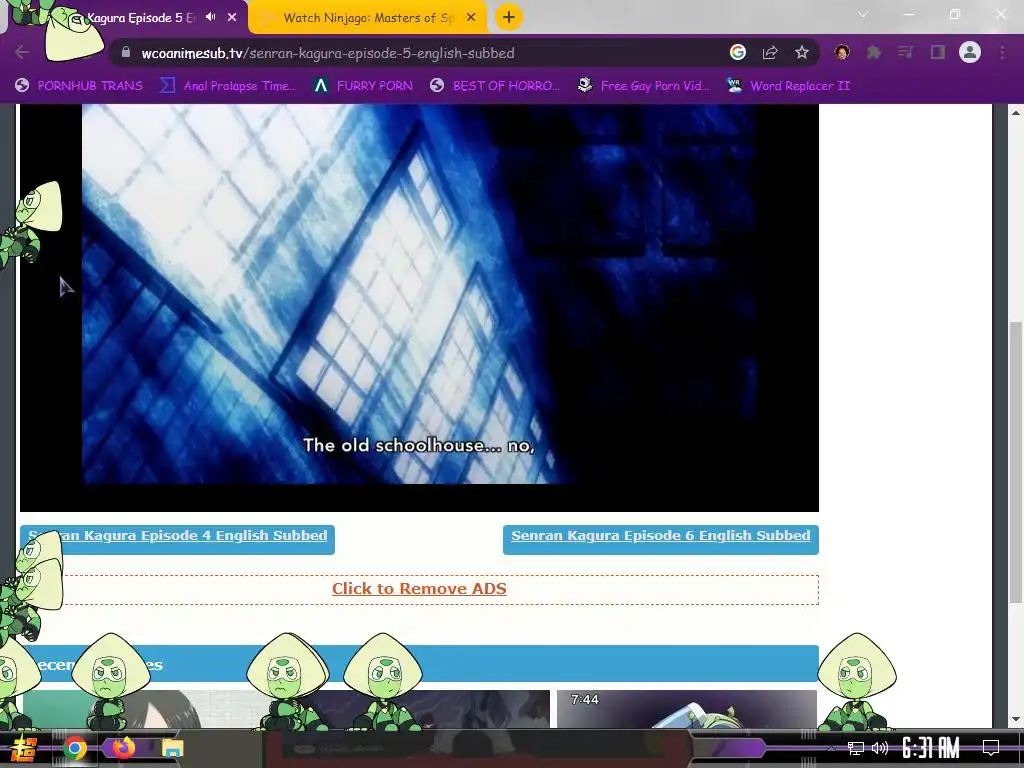
Task: Click the 6:31 AM clock
Action: 931,748
